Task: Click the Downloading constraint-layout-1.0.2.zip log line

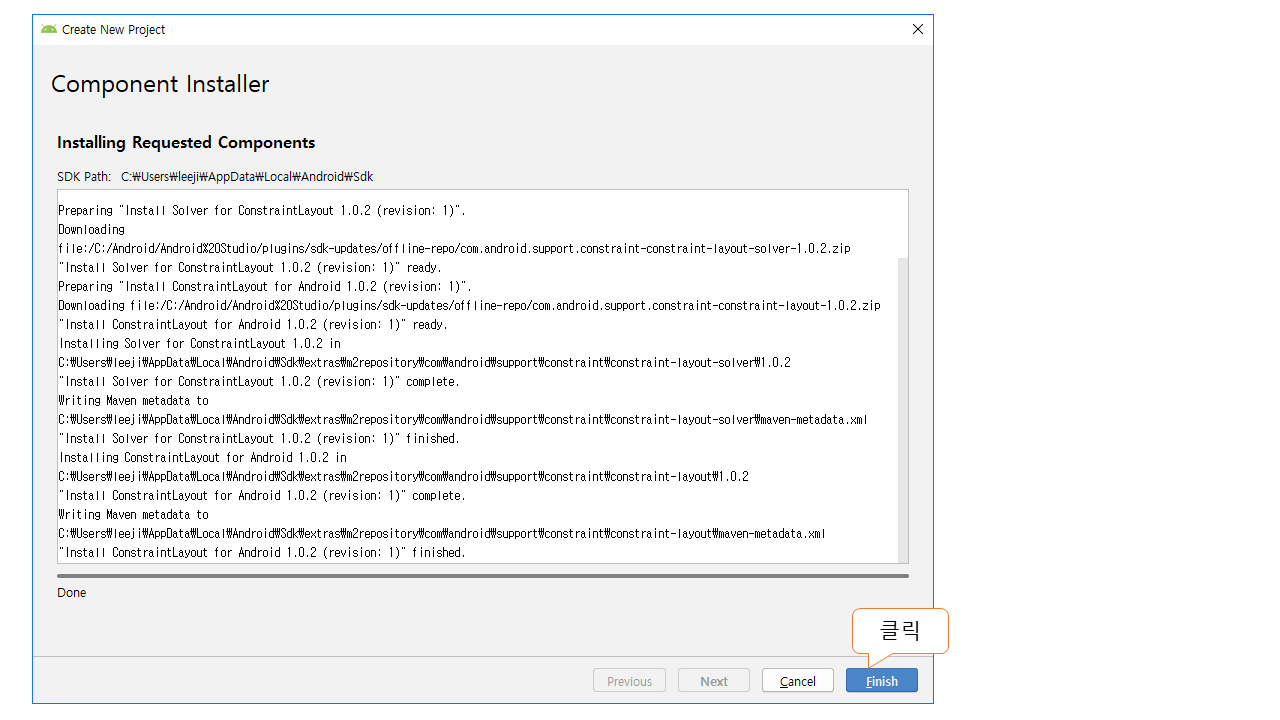Action: tap(469, 305)
